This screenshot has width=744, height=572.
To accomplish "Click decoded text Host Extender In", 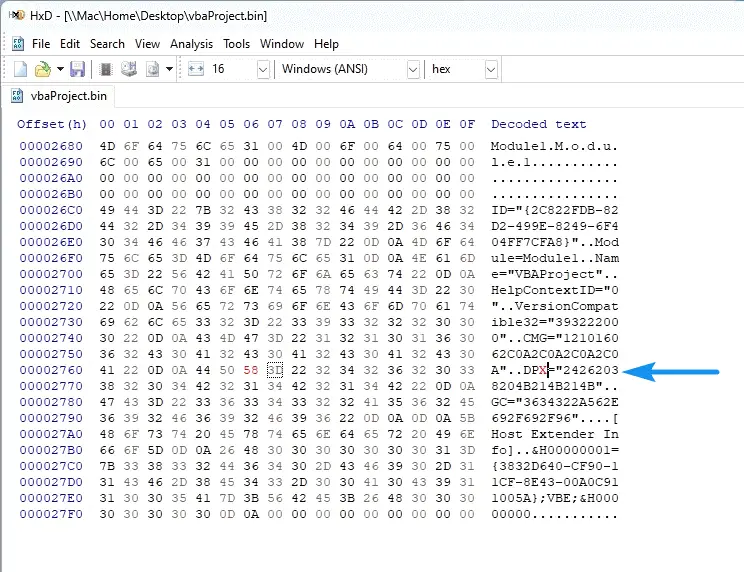I will click(x=555, y=434).
